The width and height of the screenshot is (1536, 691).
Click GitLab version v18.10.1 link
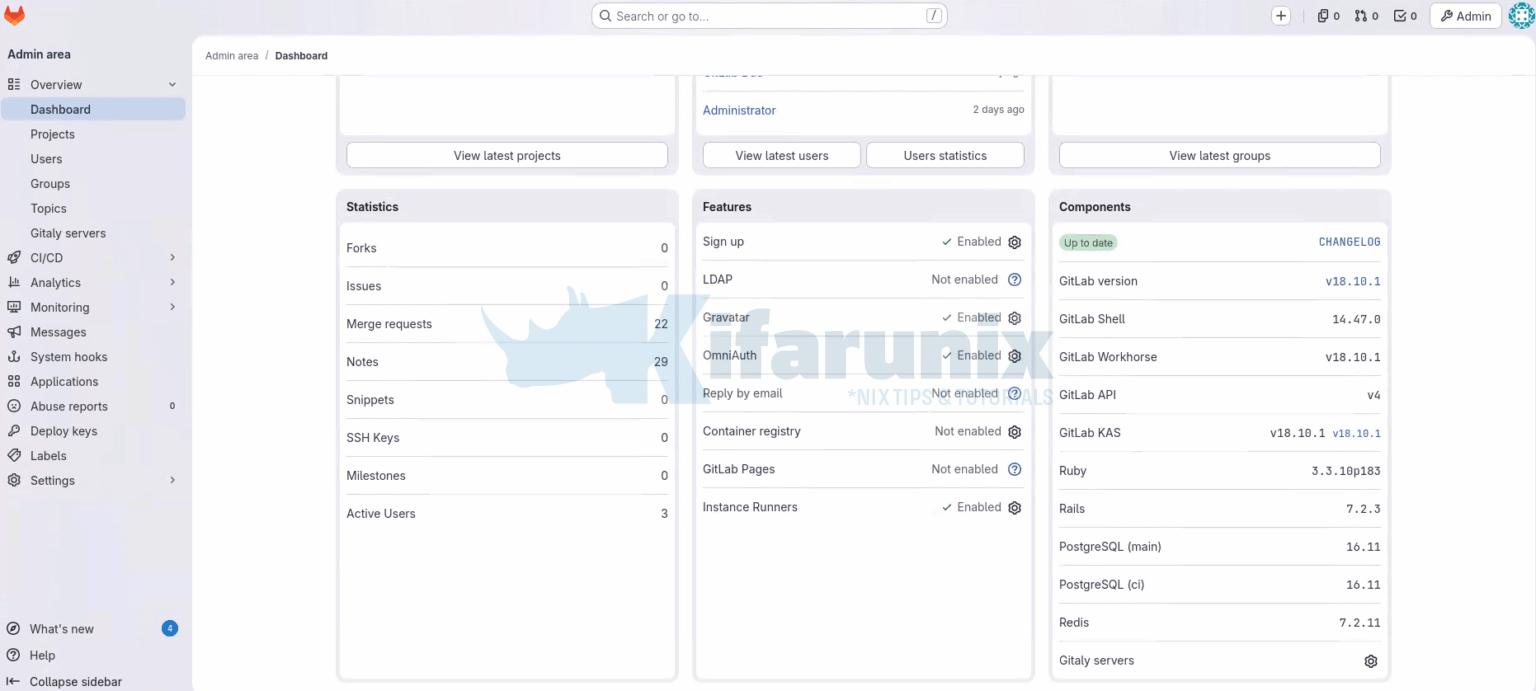pos(1353,281)
